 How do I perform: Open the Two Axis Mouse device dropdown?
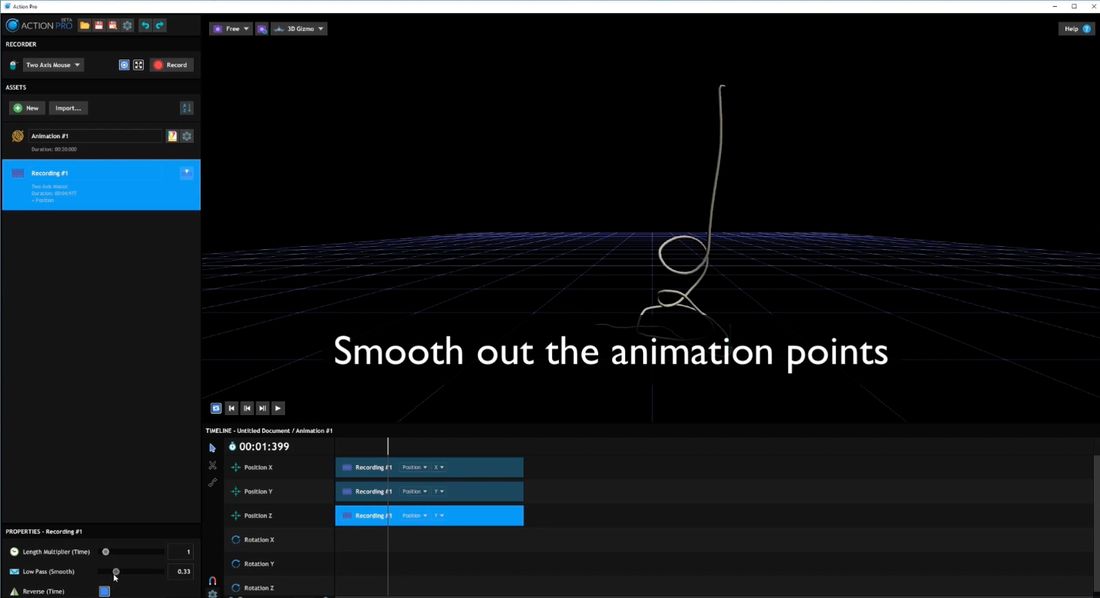pyautogui.click(x=53, y=65)
